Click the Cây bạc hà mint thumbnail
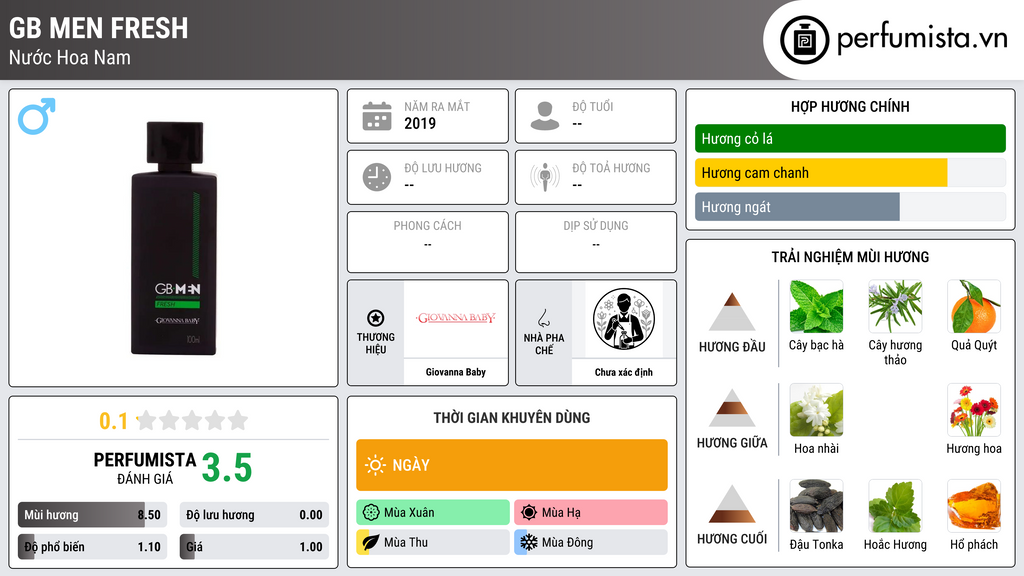 [x=816, y=306]
